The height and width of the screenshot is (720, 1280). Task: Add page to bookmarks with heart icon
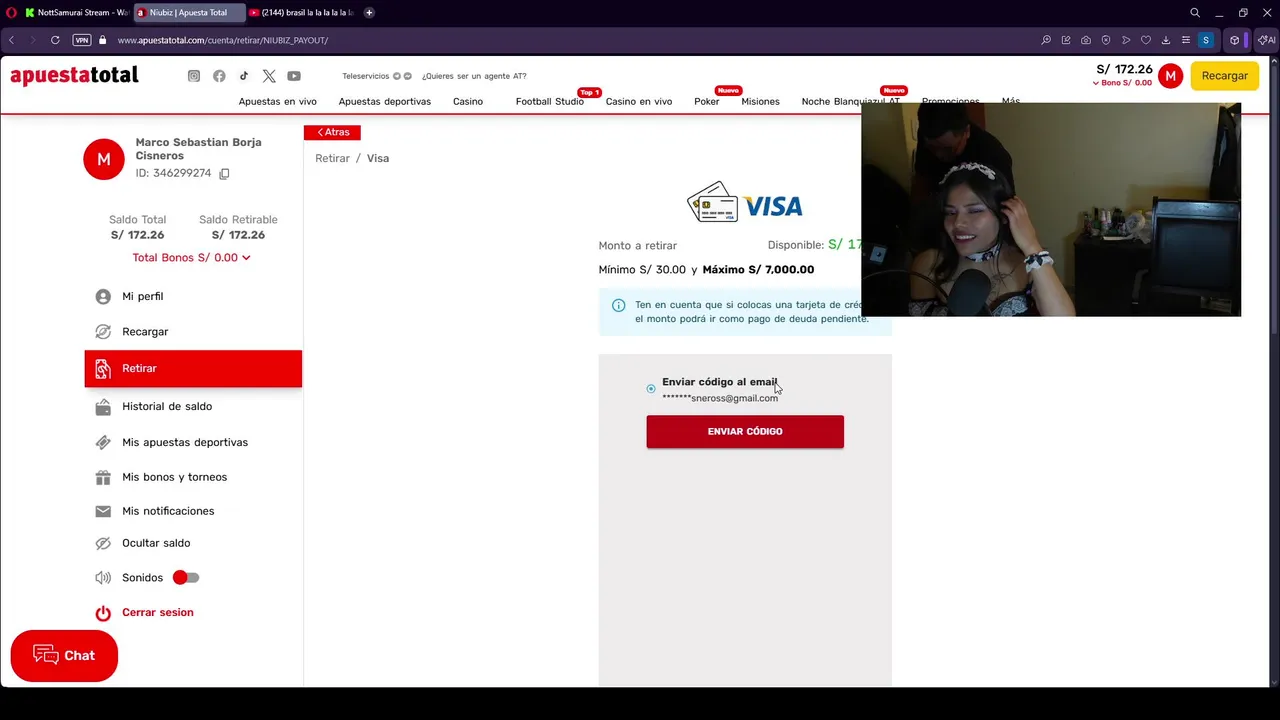pos(1146,40)
